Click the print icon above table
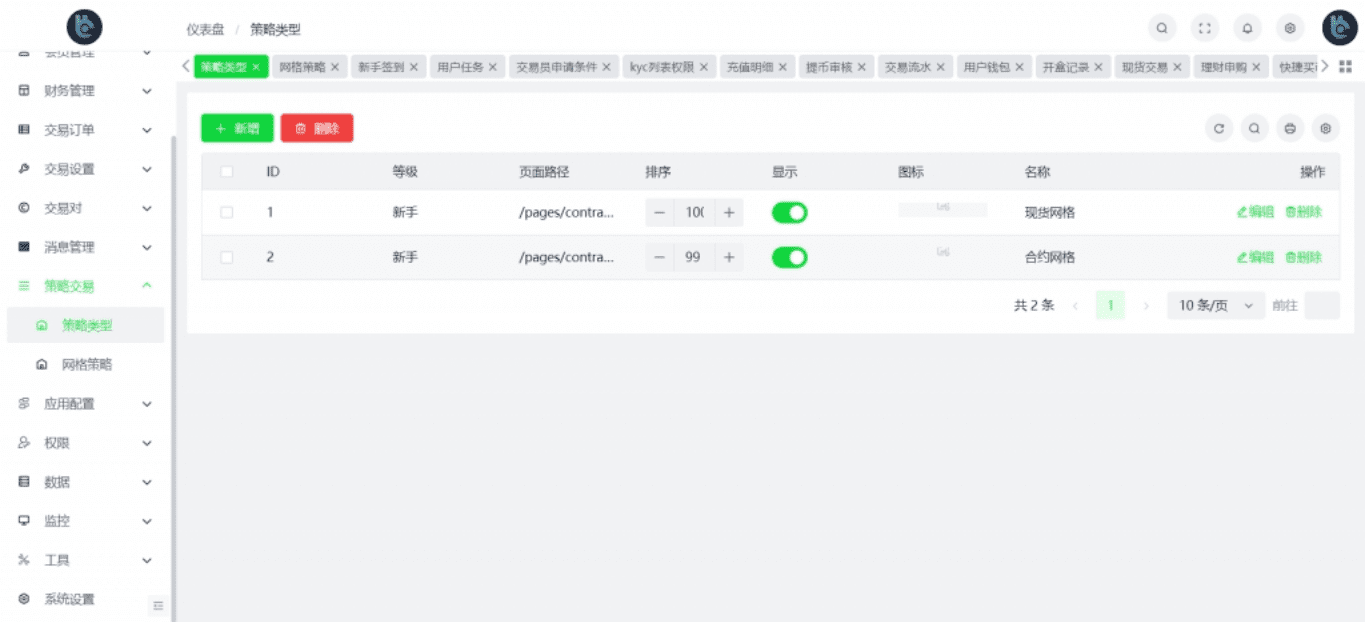The width and height of the screenshot is (1365, 623). (1290, 128)
